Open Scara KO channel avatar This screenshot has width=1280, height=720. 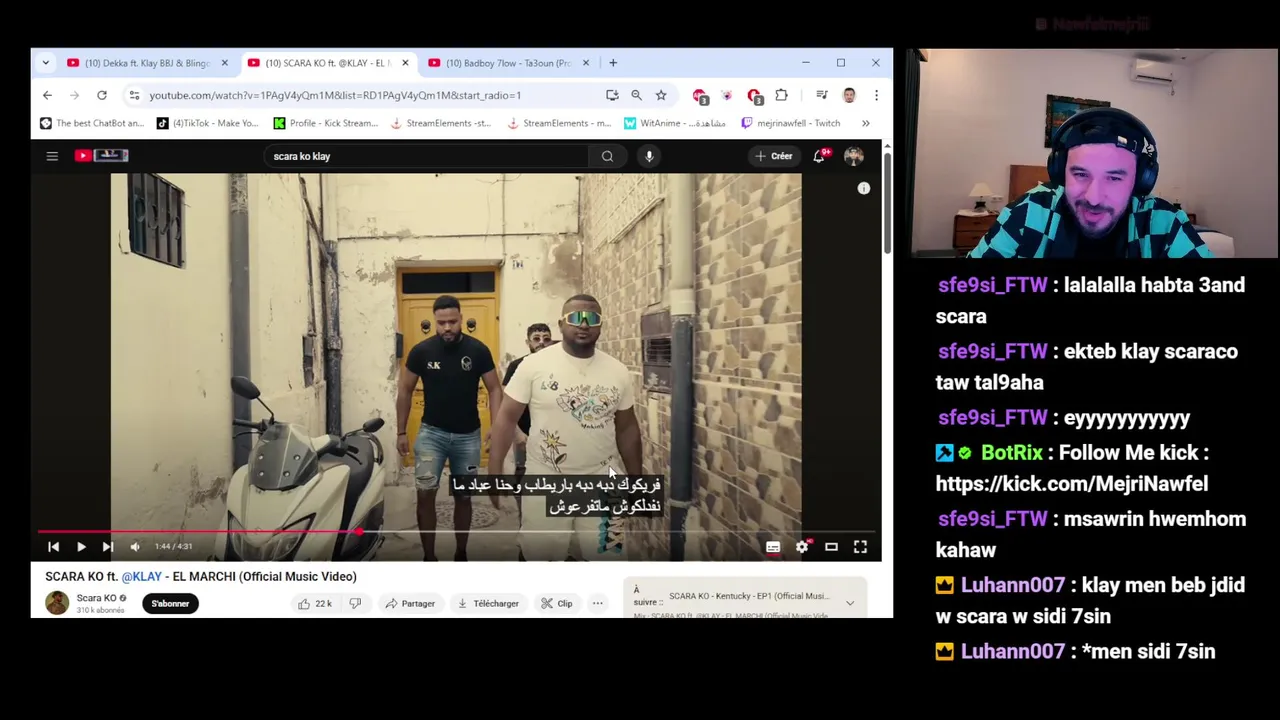click(57, 603)
